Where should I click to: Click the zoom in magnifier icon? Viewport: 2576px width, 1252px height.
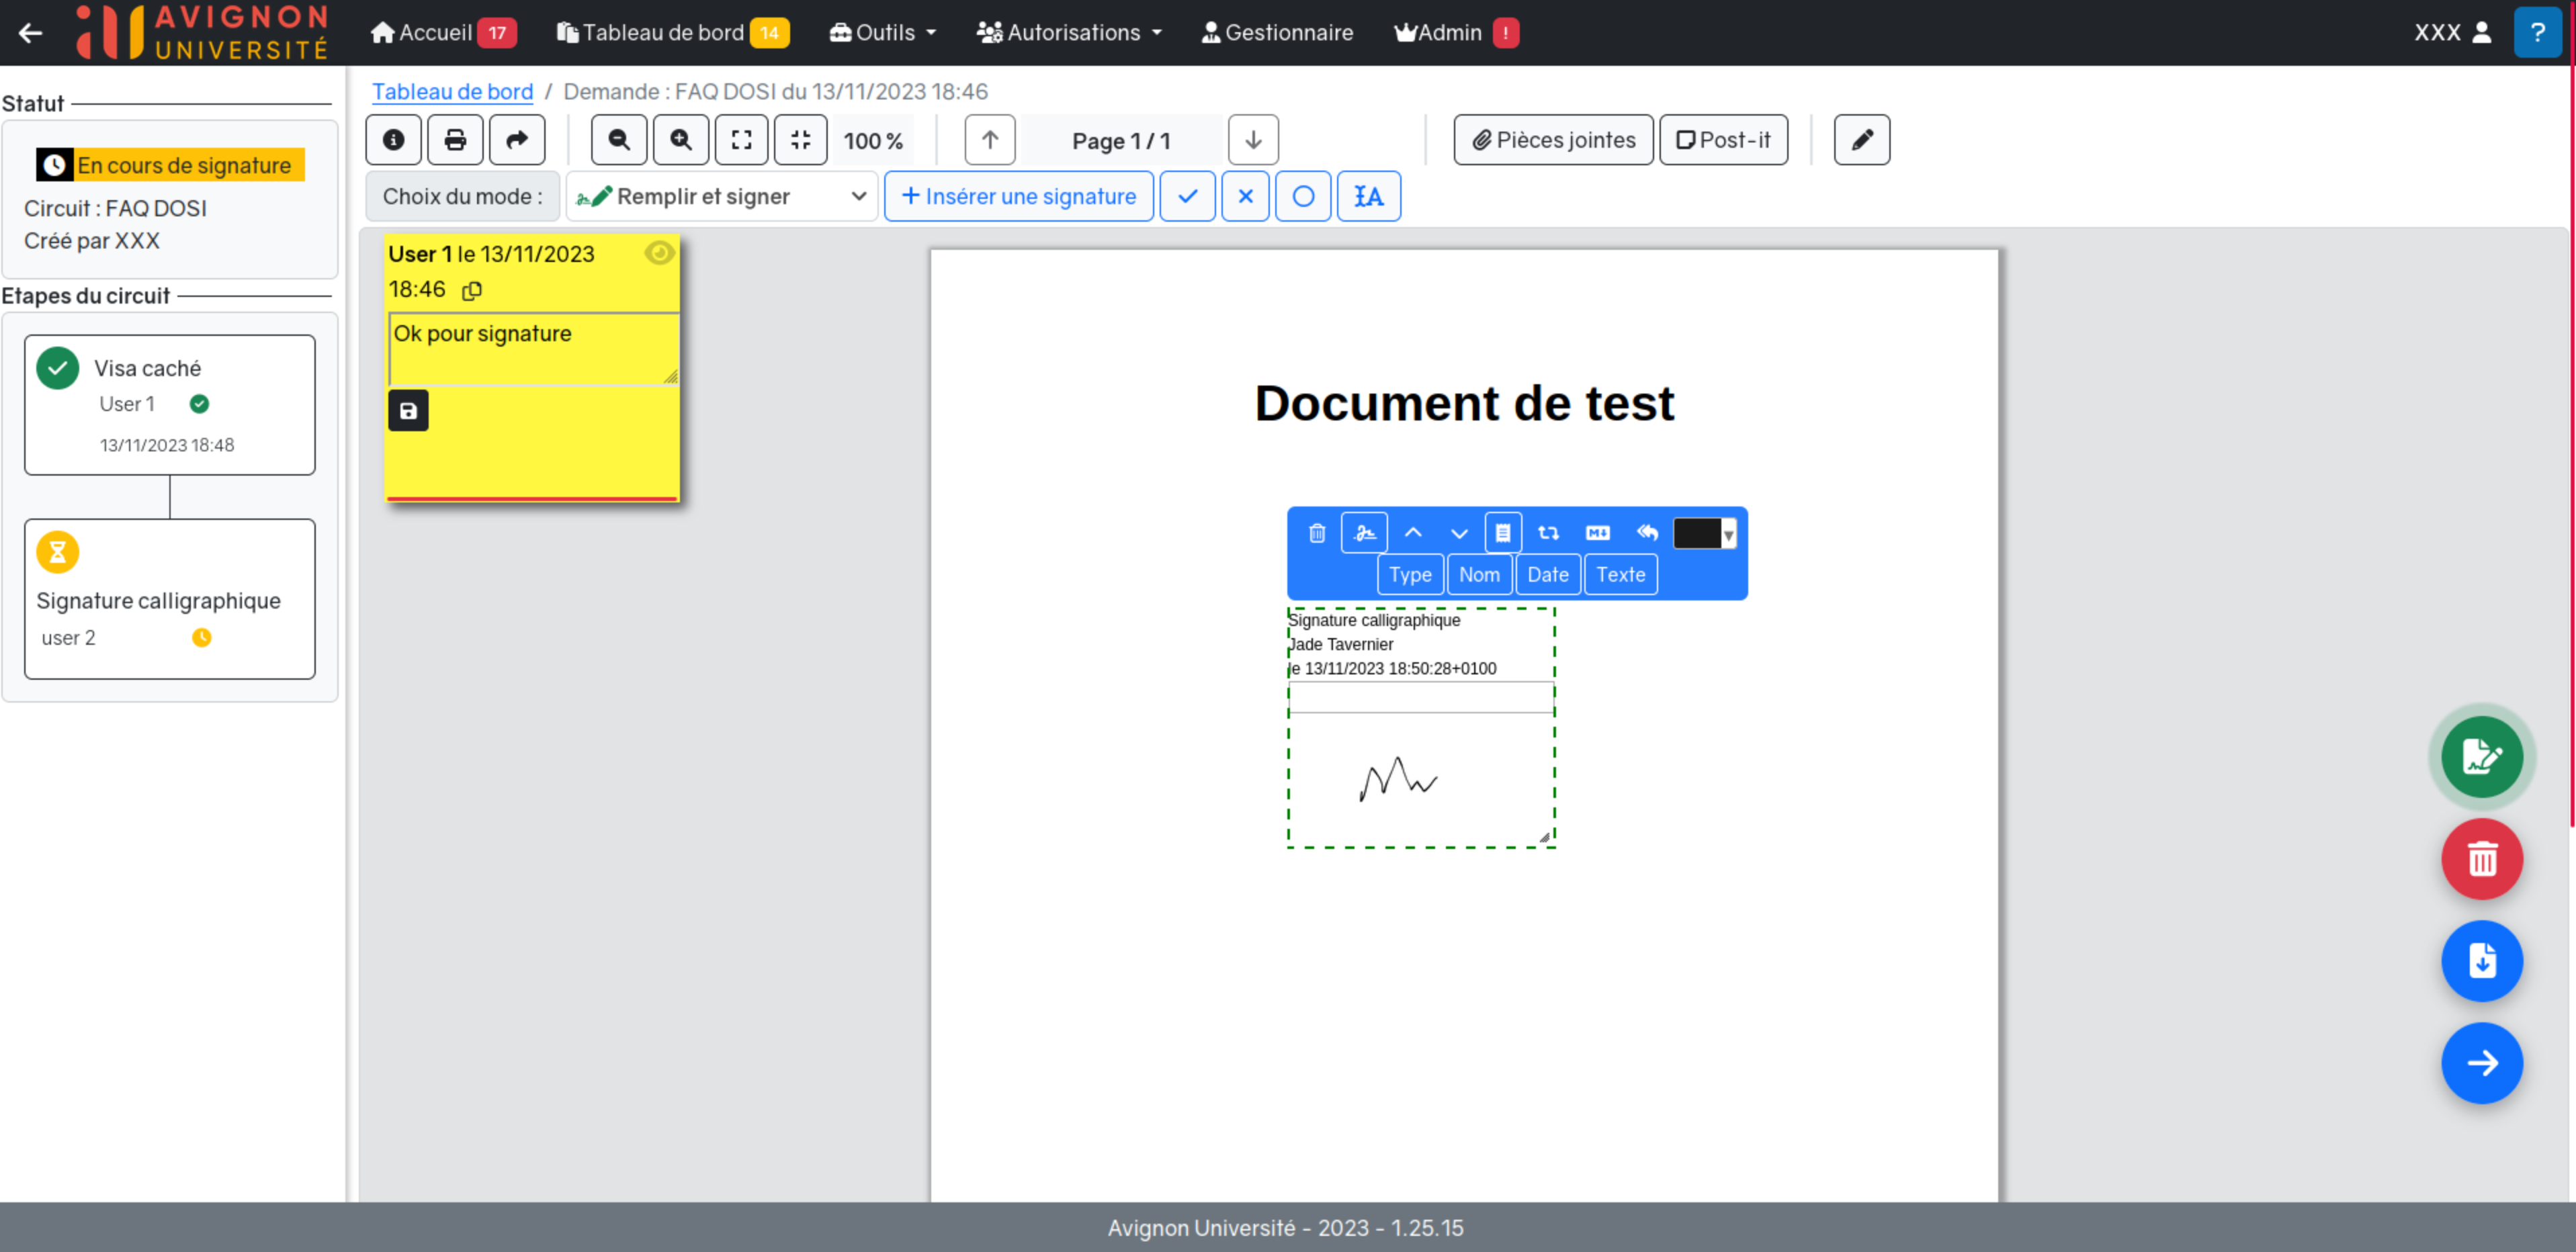(x=680, y=140)
